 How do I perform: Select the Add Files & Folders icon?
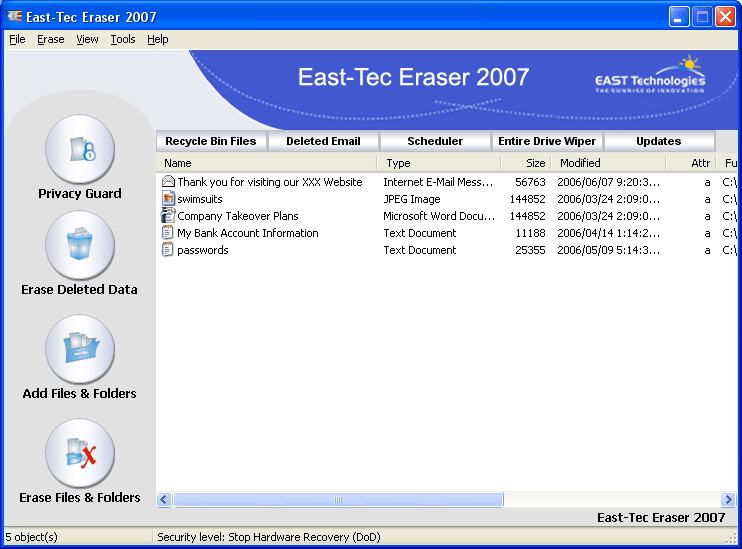pyautogui.click(x=80, y=349)
